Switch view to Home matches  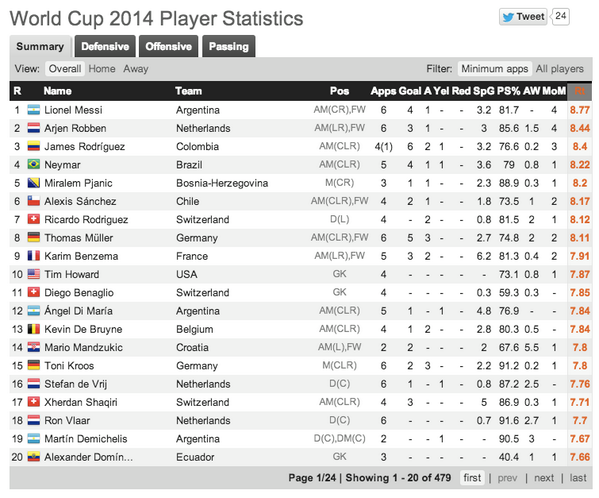click(x=102, y=69)
